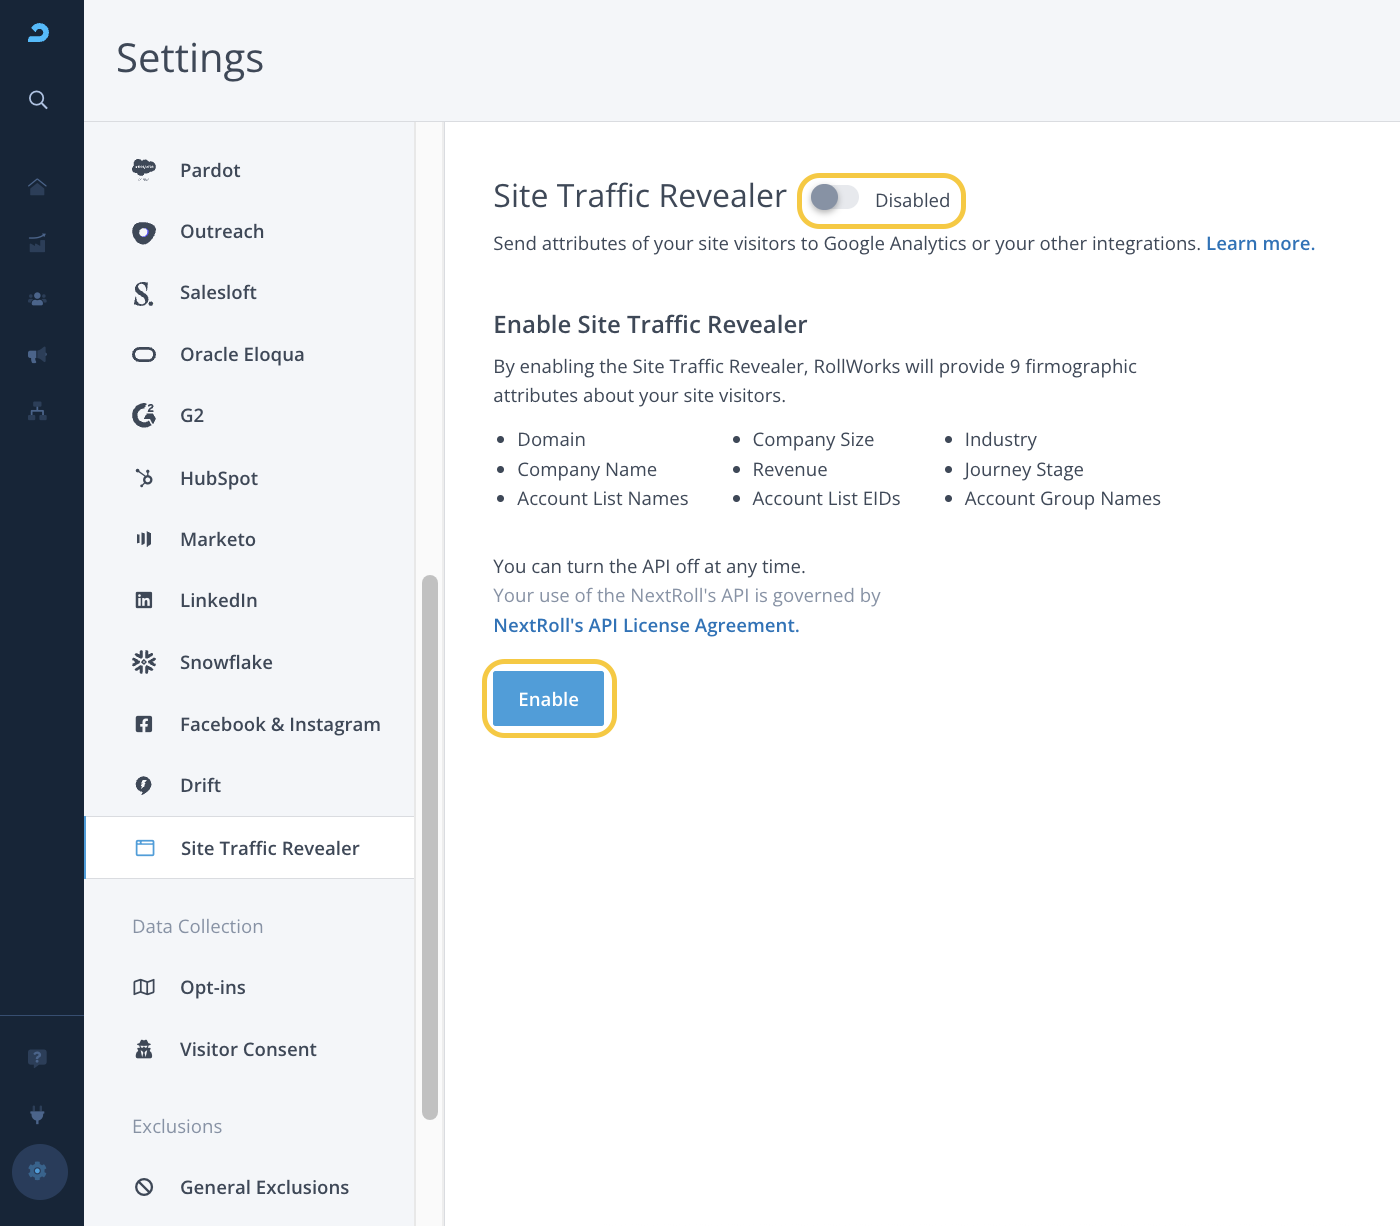This screenshot has width=1400, height=1226.
Task: Open the plug integrations icon
Action: click(38, 1115)
